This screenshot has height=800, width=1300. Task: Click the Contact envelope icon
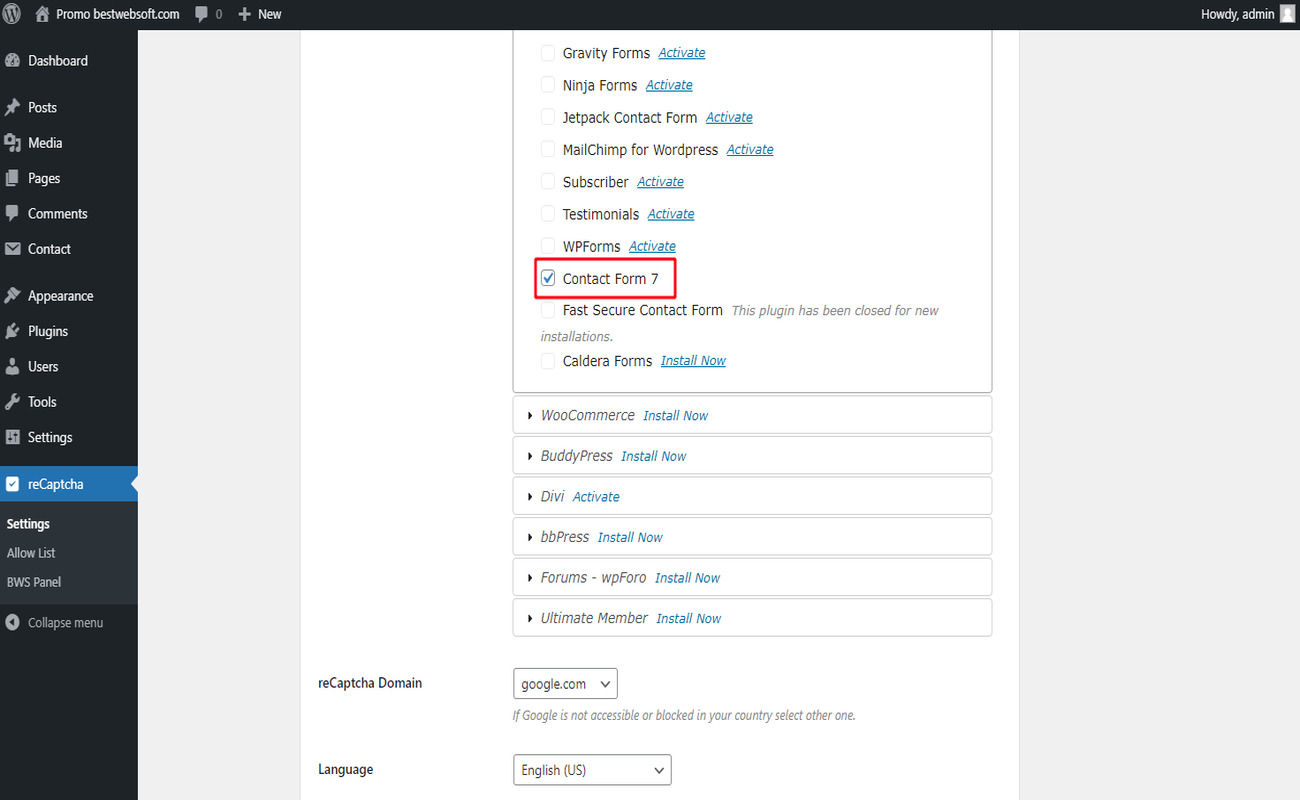(x=13, y=249)
